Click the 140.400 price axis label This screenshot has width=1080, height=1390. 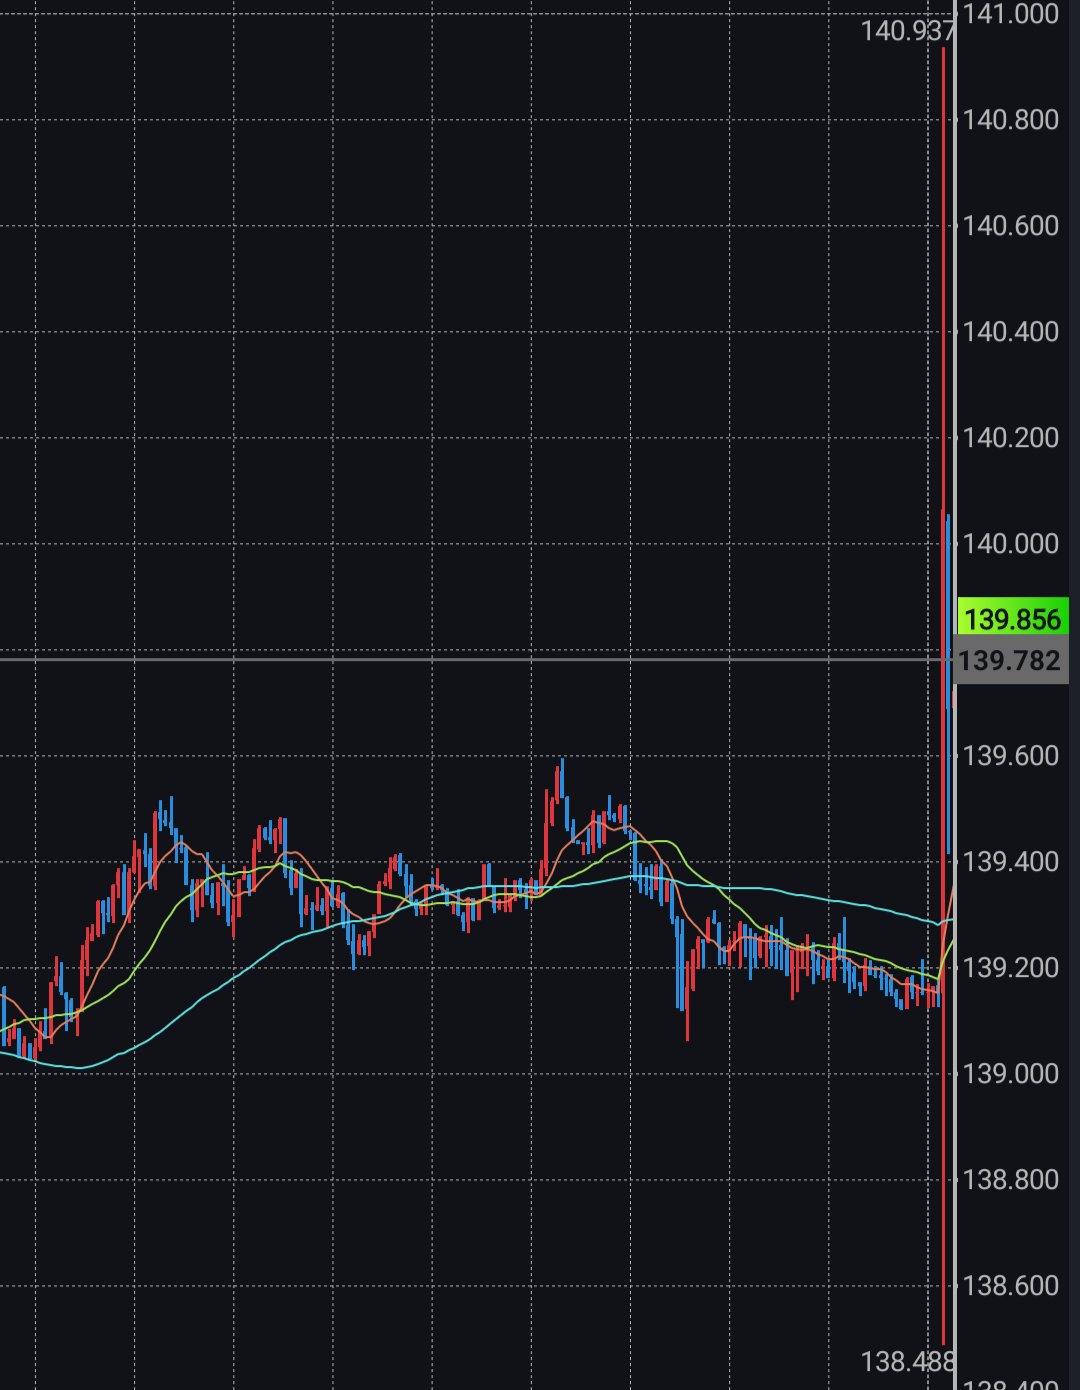(1010, 332)
